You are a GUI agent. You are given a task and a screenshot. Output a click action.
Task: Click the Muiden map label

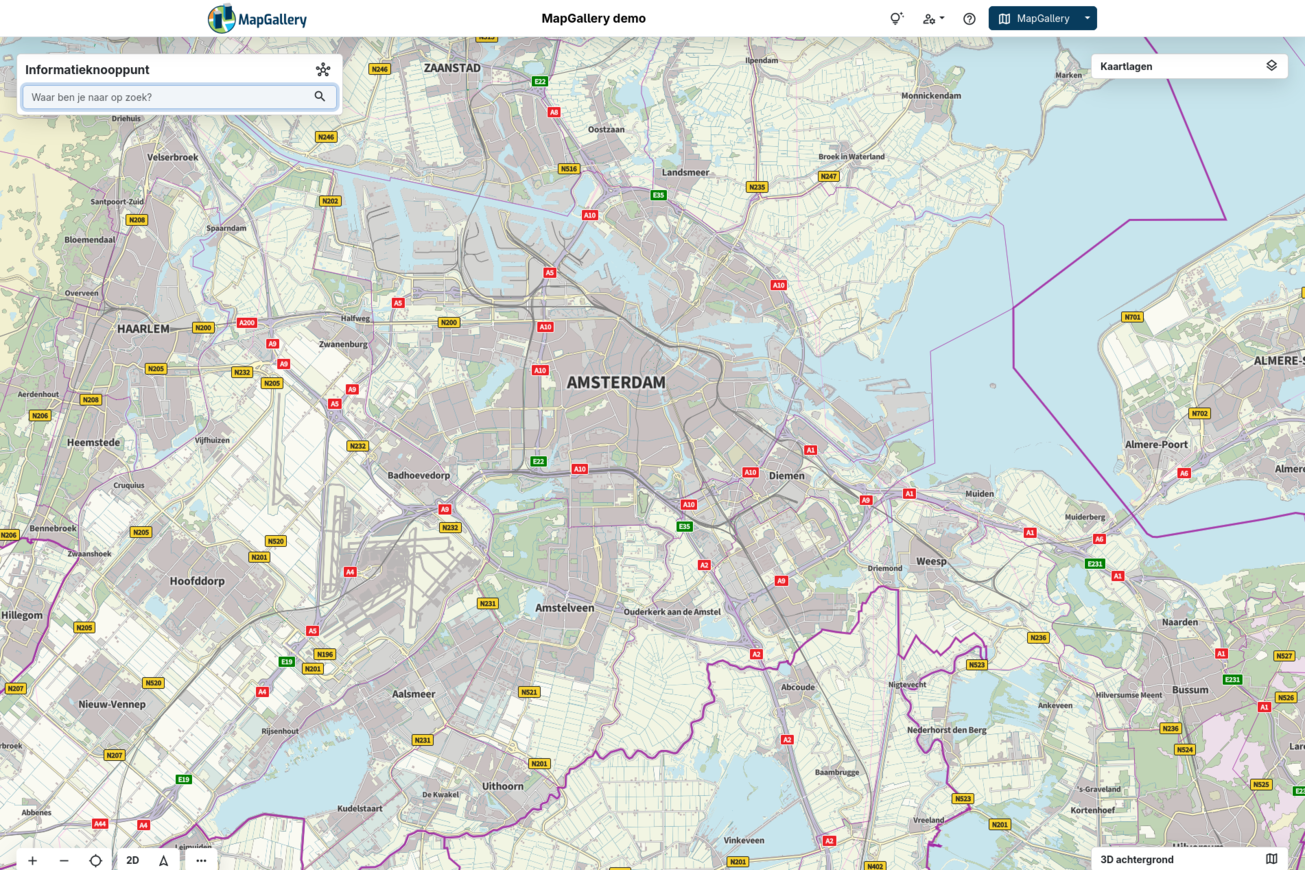(979, 494)
